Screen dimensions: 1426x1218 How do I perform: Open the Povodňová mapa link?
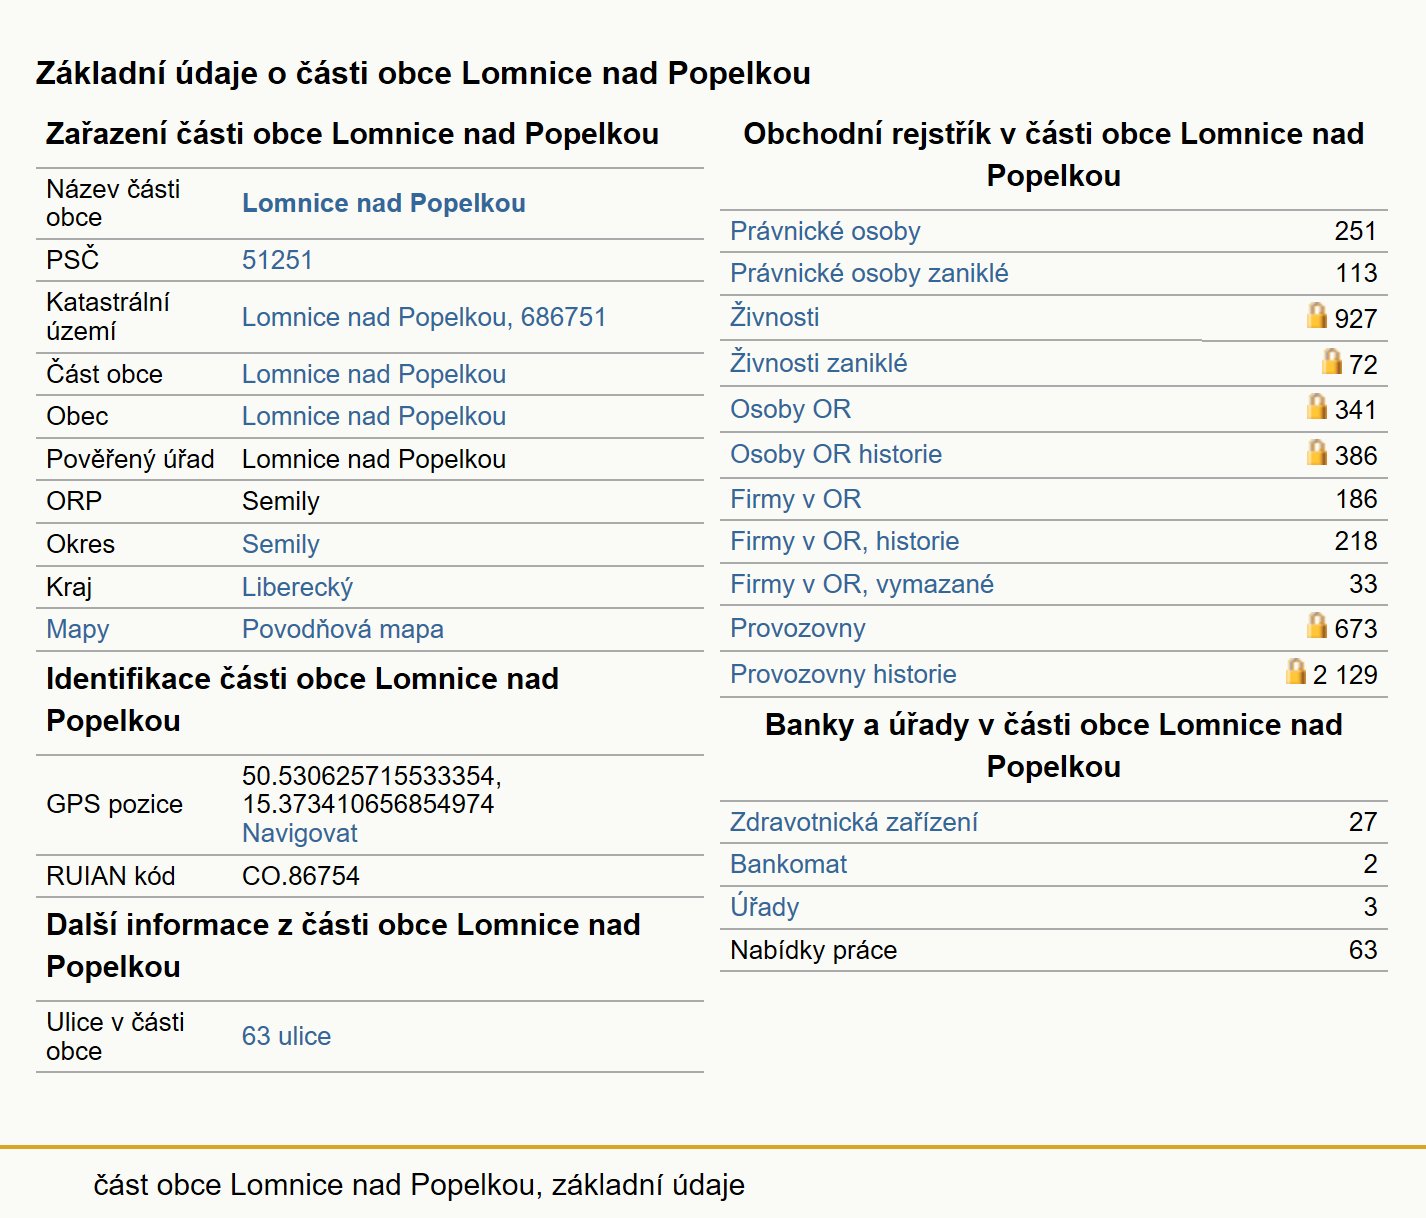click(342, 629)
